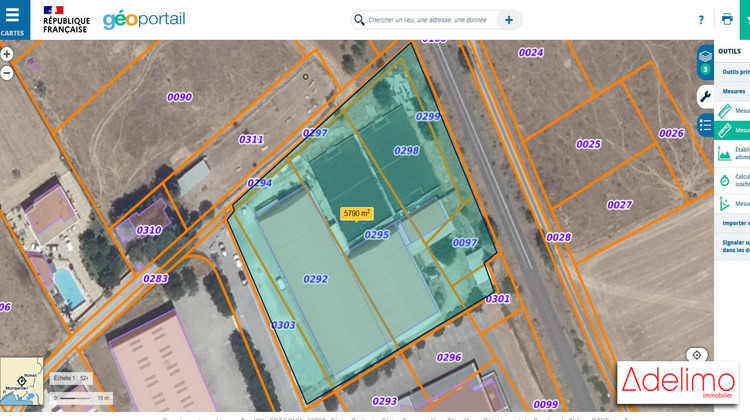This screenshot has height=420, width=750.
Task: Select the elevation profile tool
Action: pos(726,153)
